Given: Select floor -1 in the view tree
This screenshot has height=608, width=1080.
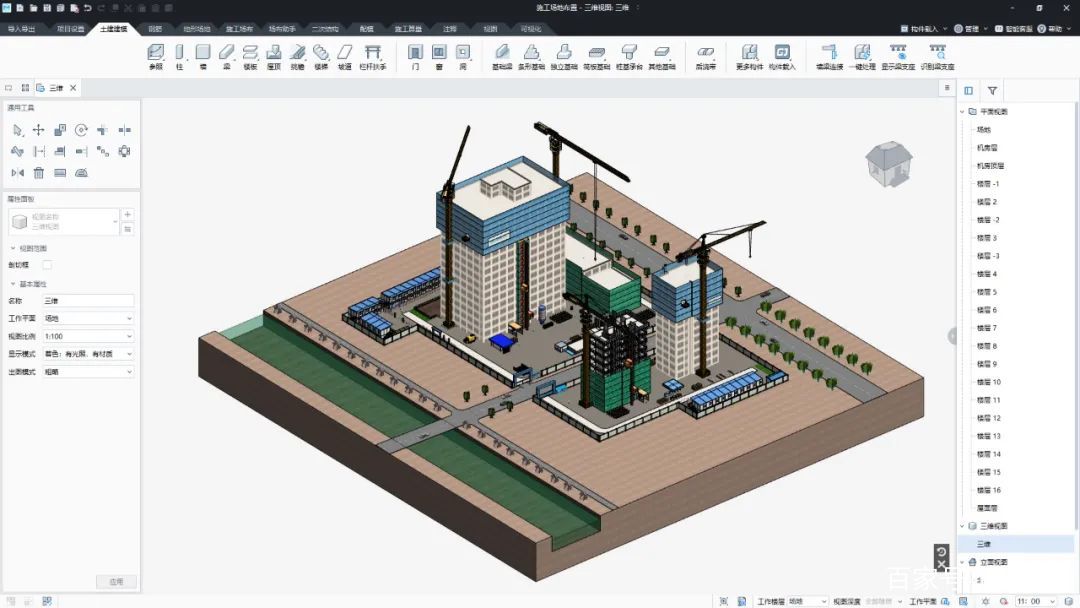Looking at the screenshot, I should coord(988,184).
